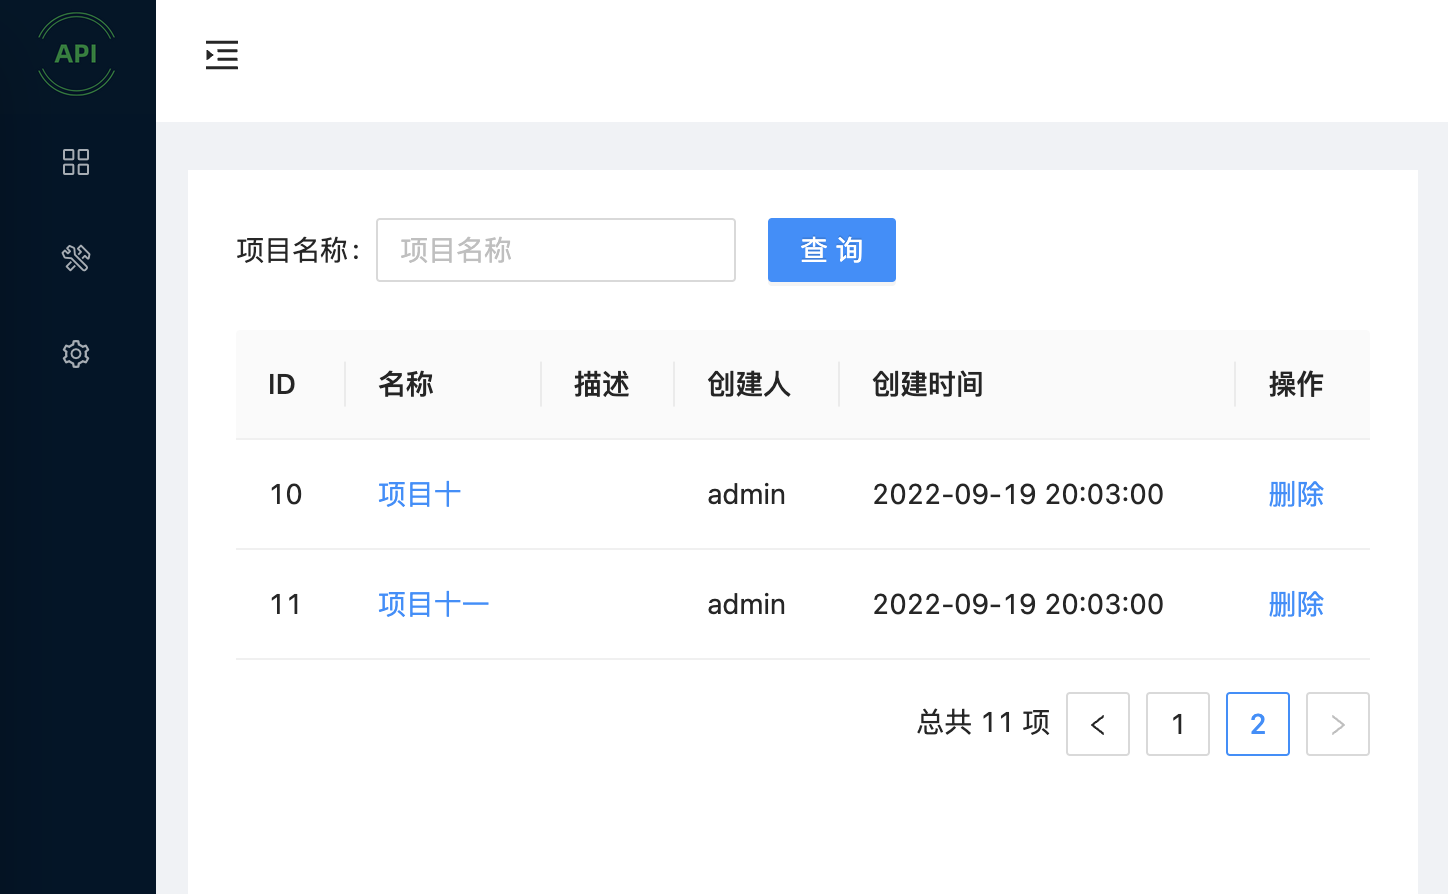Image resolution: width=1448 pixels, height=894 pixels.
Task: Click the 查询 search button
Action: click(832, 250)
